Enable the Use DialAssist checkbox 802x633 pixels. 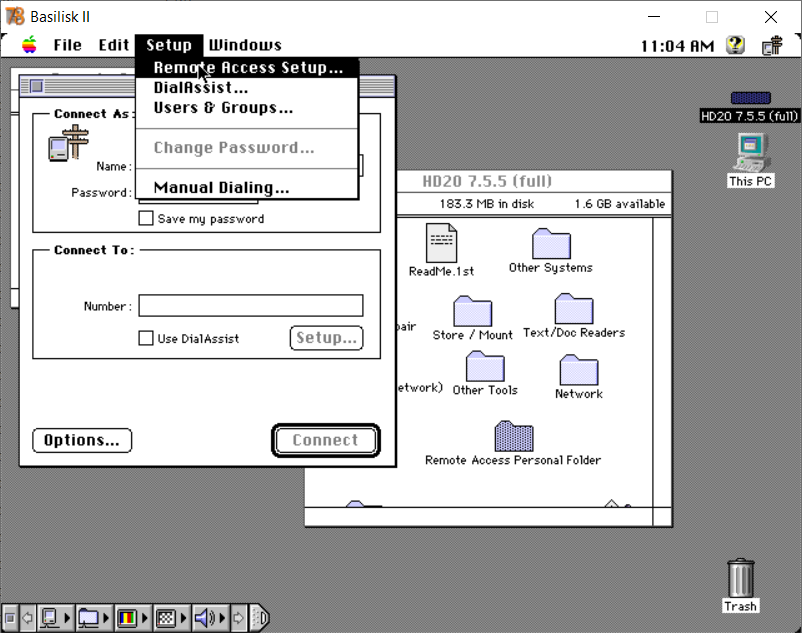point(146,338)
